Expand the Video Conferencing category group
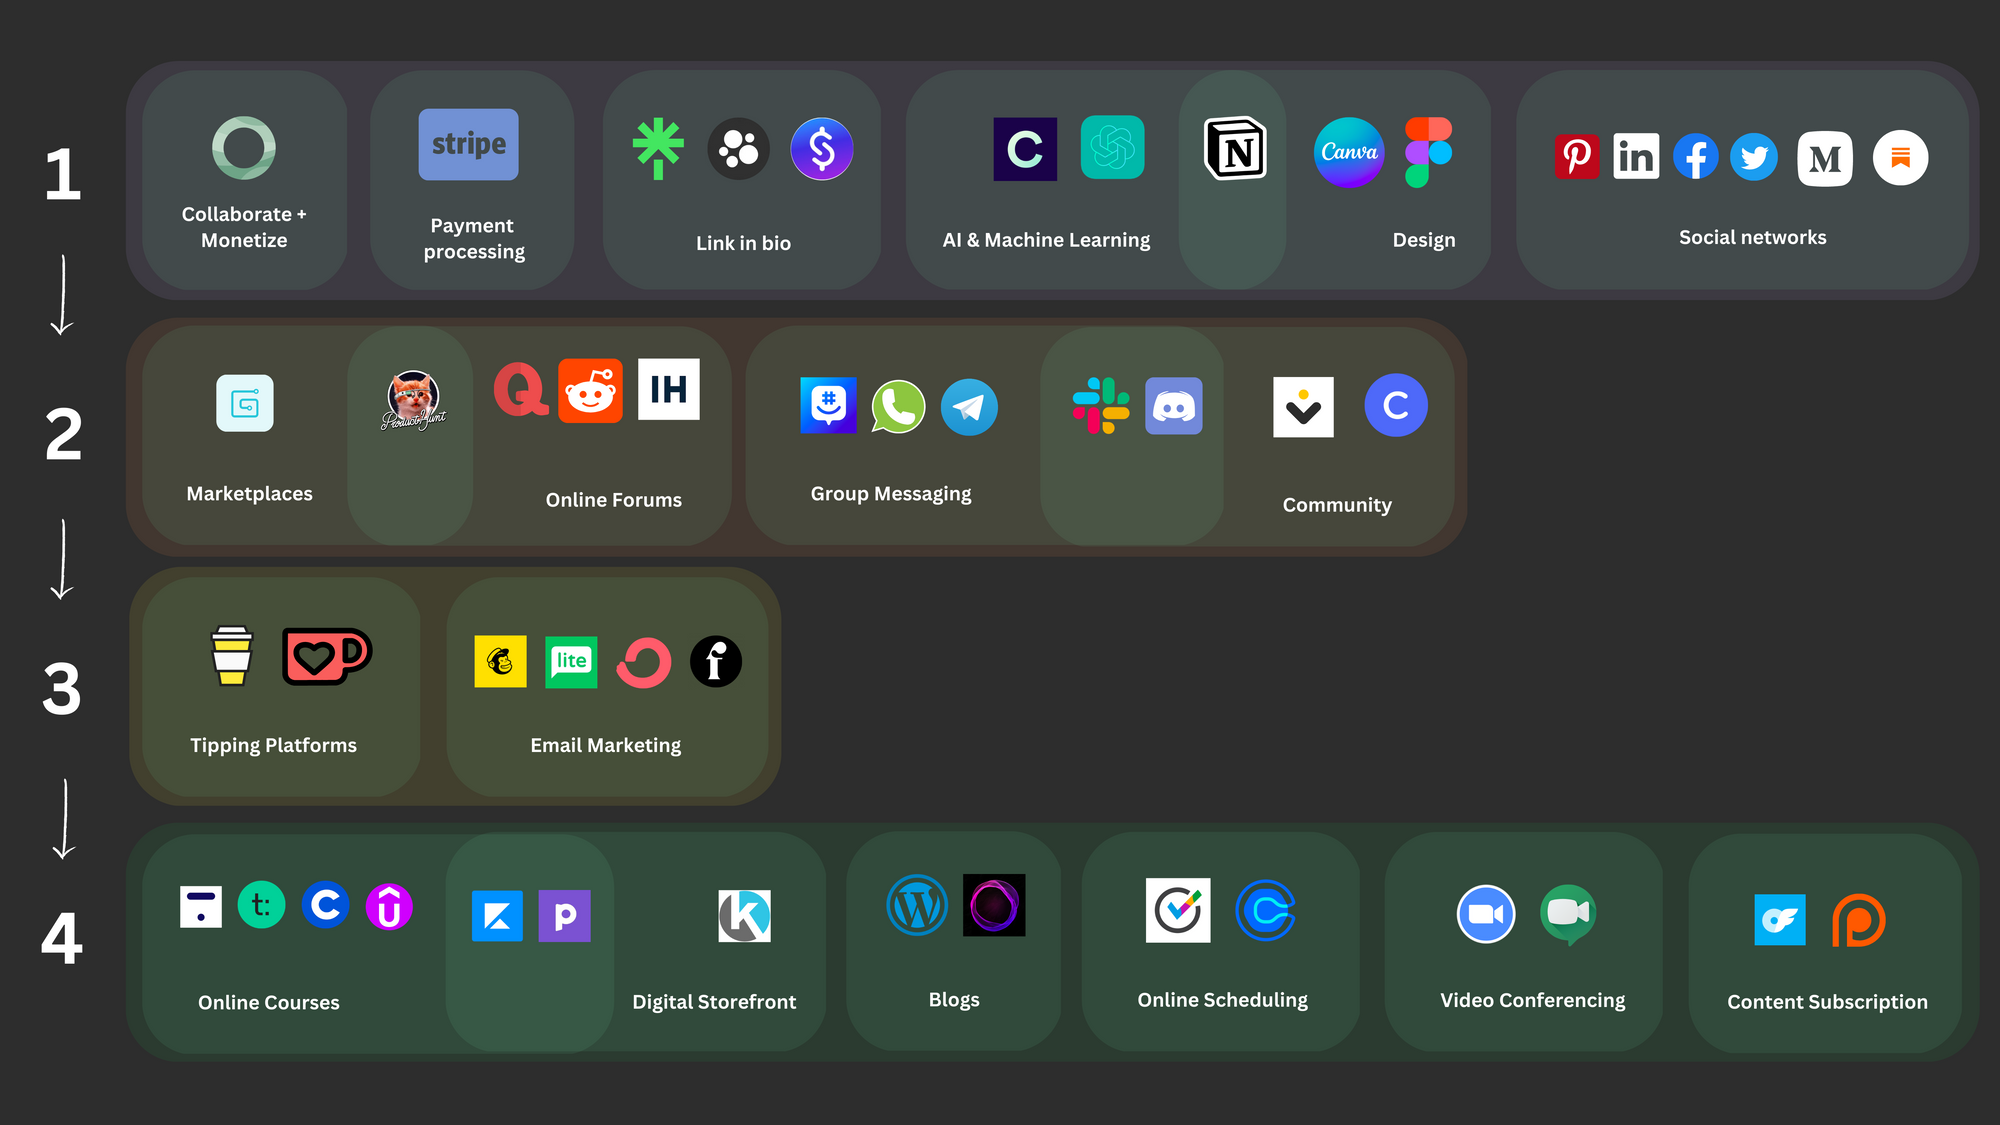 tap(1533, 941)
